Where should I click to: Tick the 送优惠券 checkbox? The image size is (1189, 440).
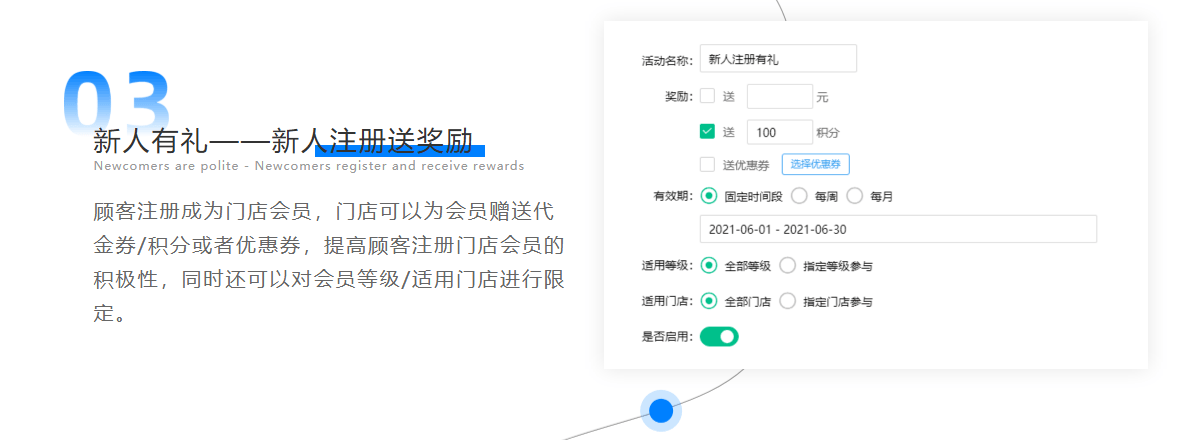(707, 164)
